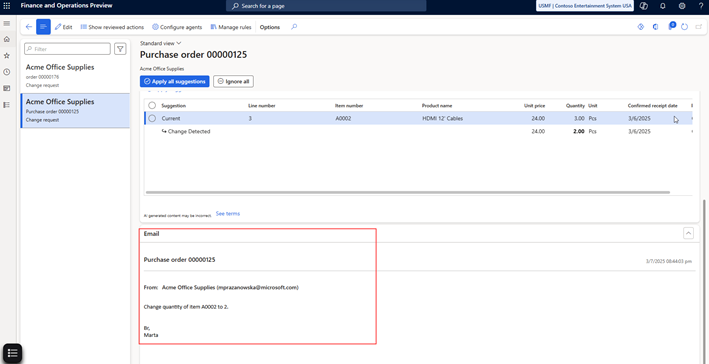Screen dimensions: 709x364
Task: Click the Search for a page box
Action: (326, 6)
